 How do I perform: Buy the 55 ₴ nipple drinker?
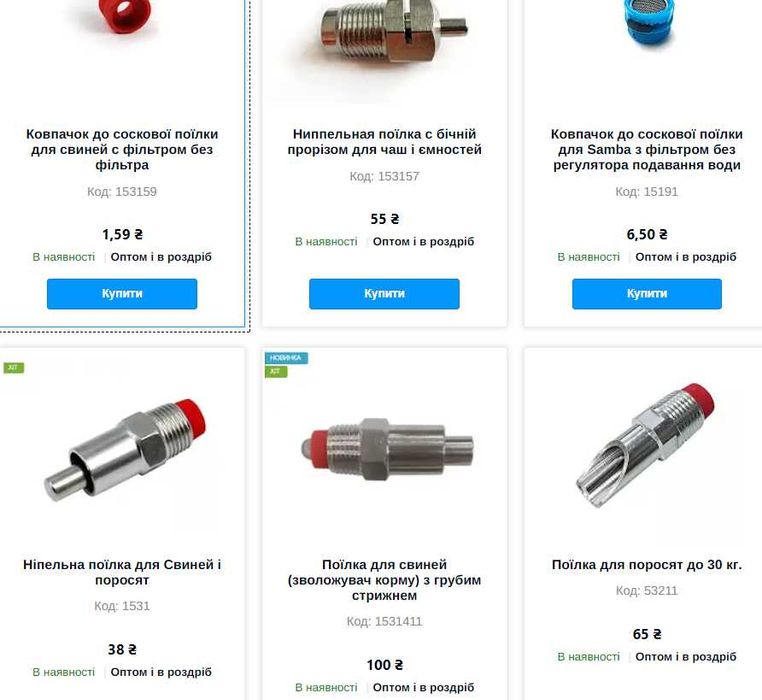tap(384, 294)
